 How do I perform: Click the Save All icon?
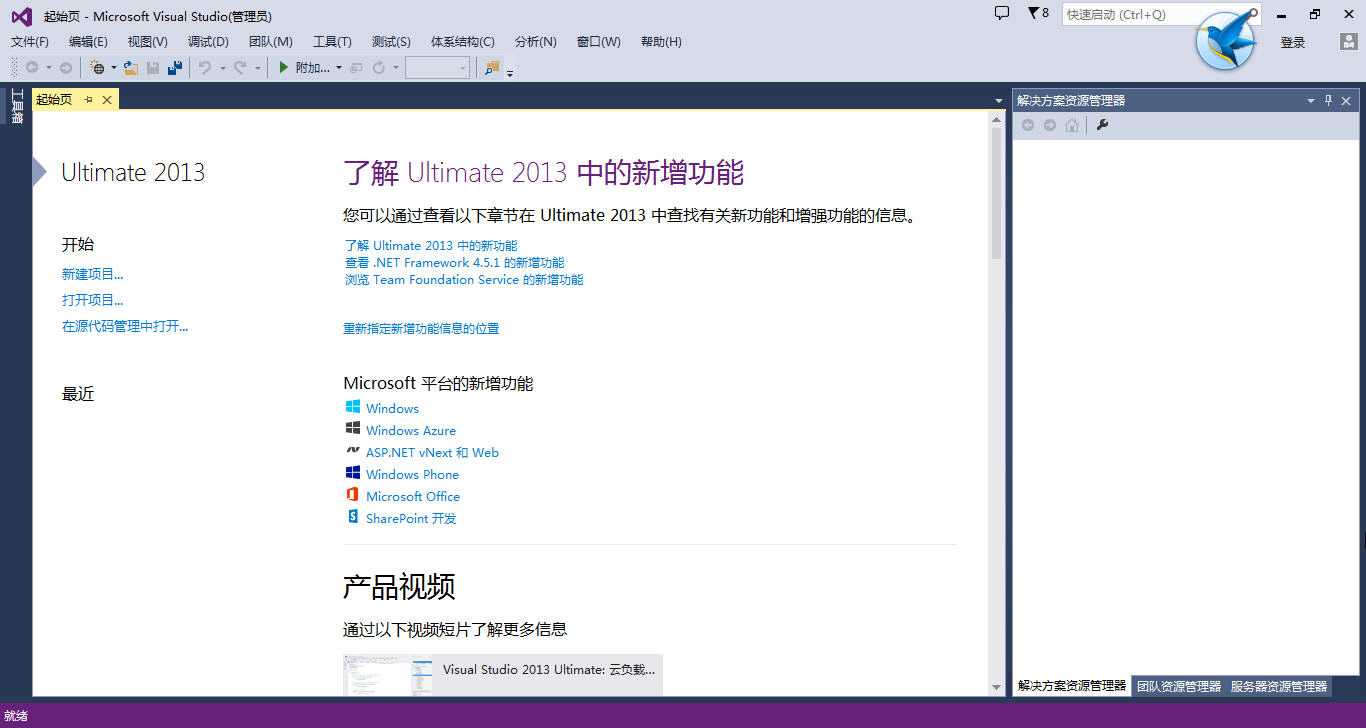tap(175, 68)
